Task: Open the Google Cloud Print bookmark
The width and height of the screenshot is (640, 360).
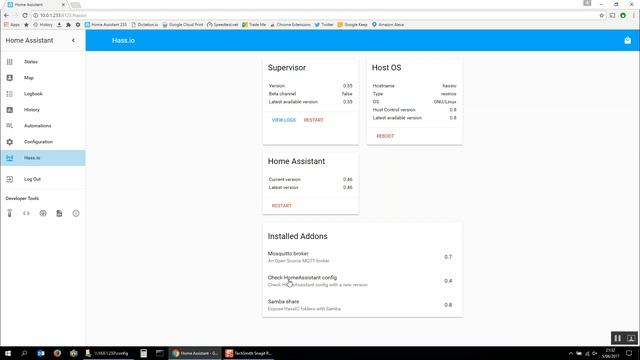Action: coord(182,24)
